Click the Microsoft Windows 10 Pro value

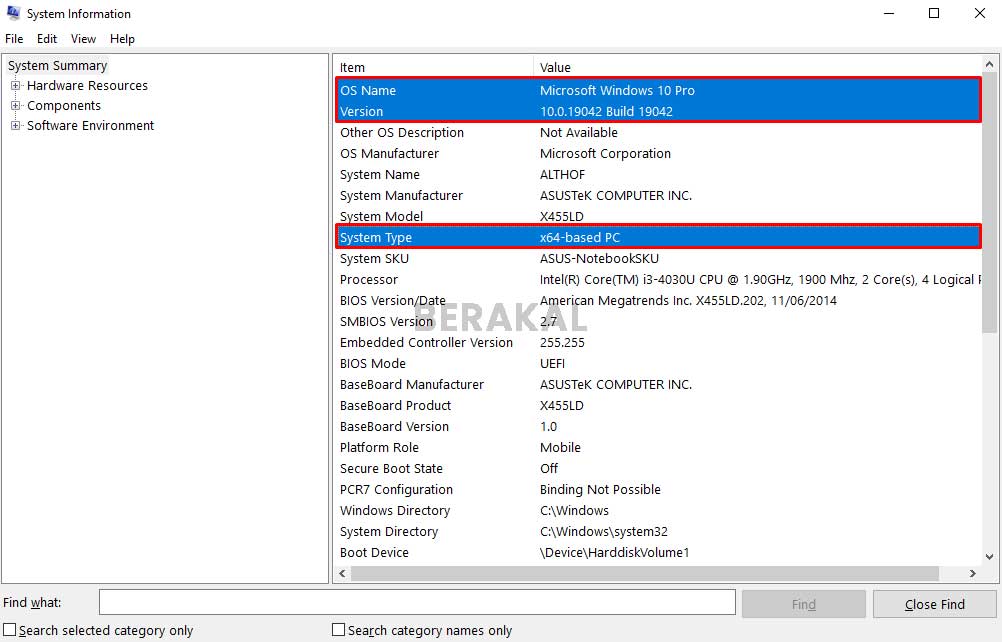pos(617,90)
